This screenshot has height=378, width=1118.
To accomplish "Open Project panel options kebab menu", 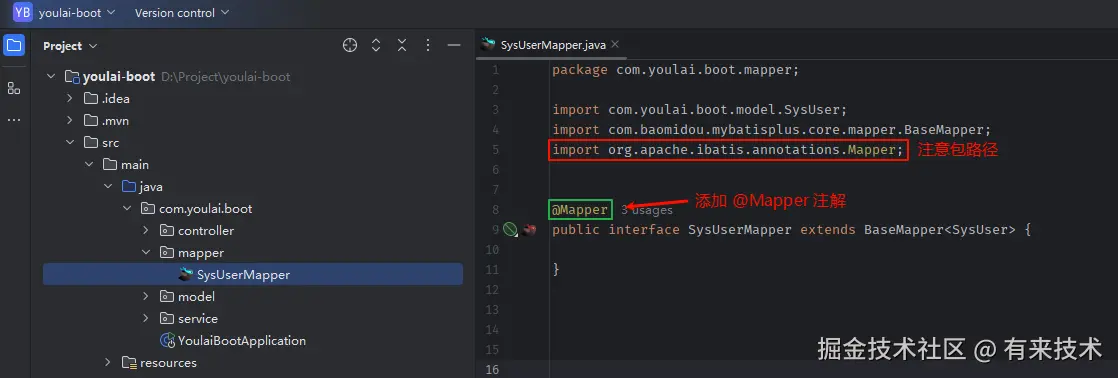I will (428, 46).
